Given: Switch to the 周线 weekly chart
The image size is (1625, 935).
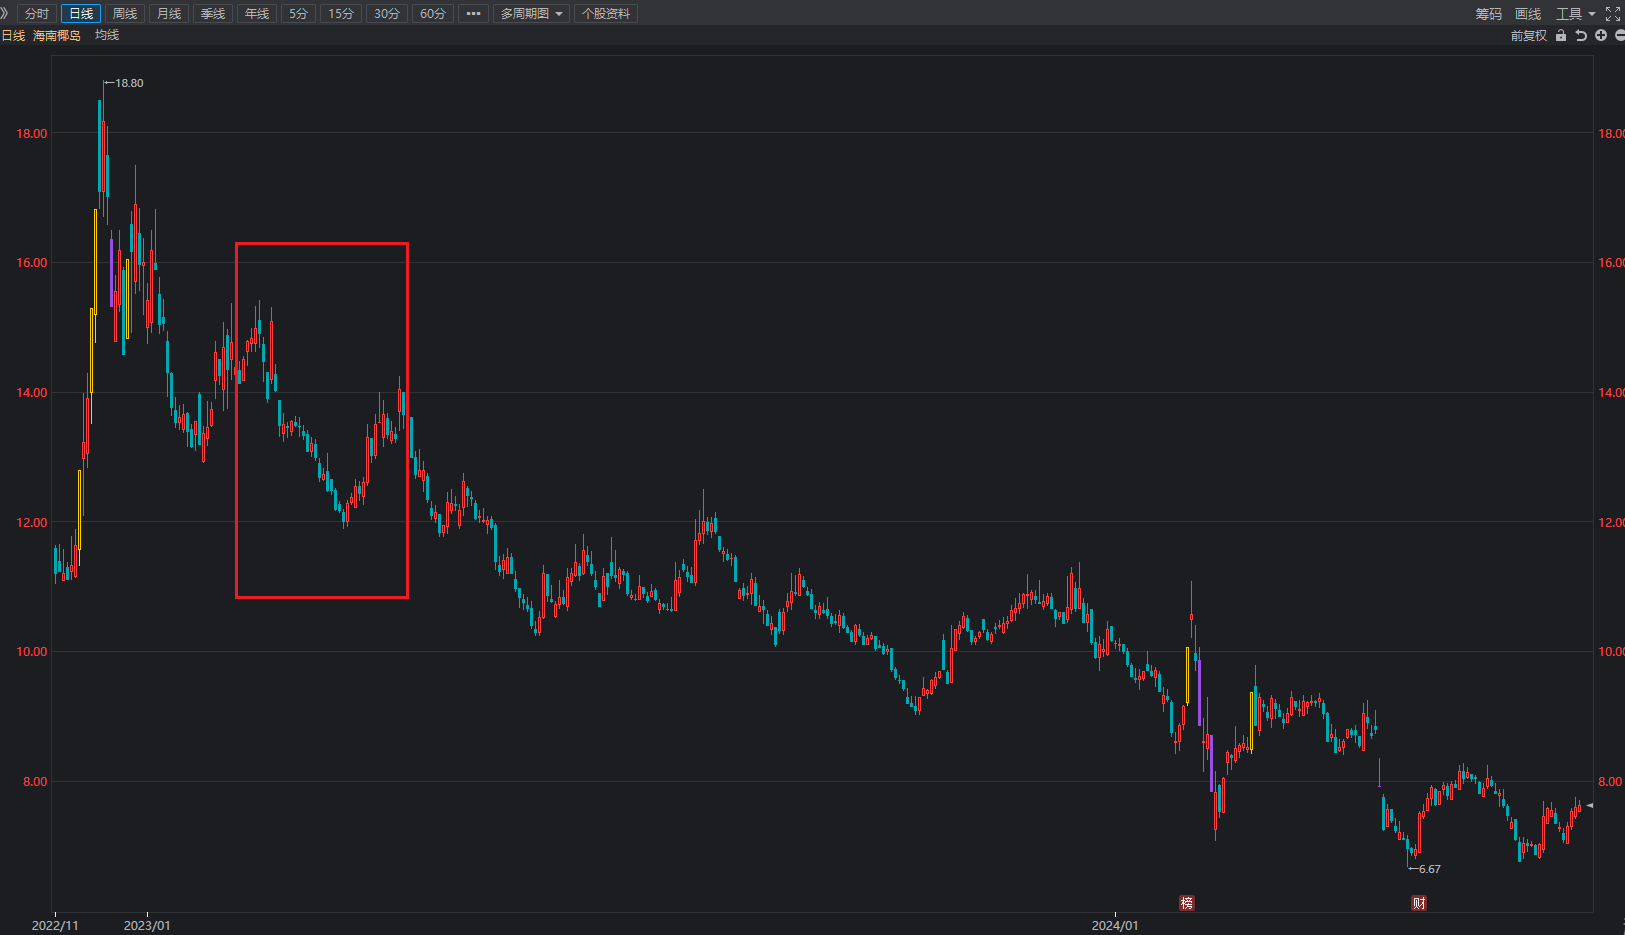Looking at the screenshot, I should [125, 14].
